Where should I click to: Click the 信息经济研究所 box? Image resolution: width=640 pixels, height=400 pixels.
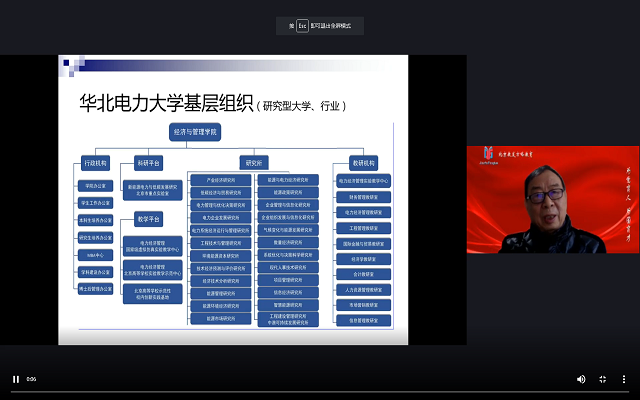coord(288,293)
